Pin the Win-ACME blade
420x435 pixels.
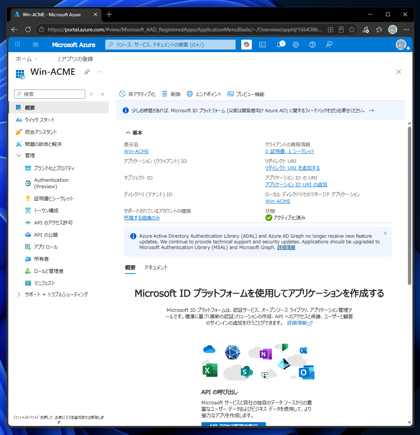point(87,72)
